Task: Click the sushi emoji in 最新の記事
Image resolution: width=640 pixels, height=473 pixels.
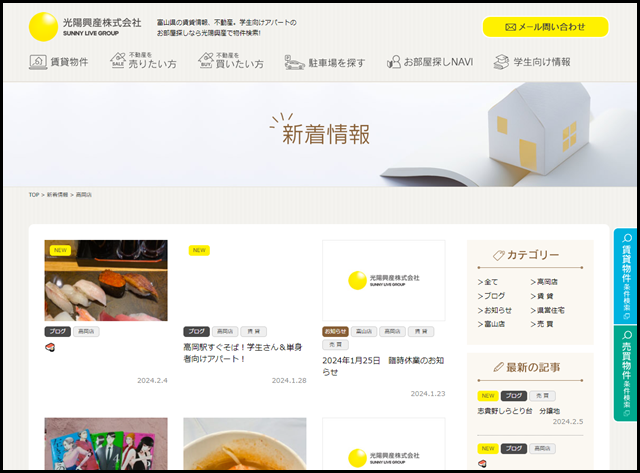Action: 482,464
